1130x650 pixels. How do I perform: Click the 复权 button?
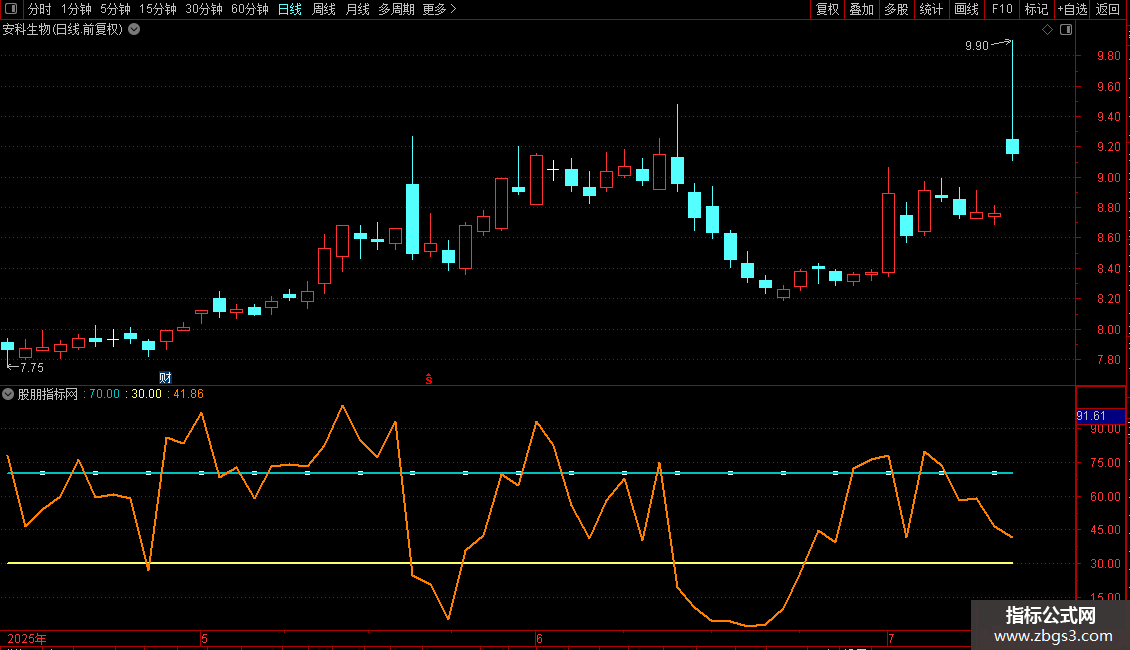[x=827, y=9]
